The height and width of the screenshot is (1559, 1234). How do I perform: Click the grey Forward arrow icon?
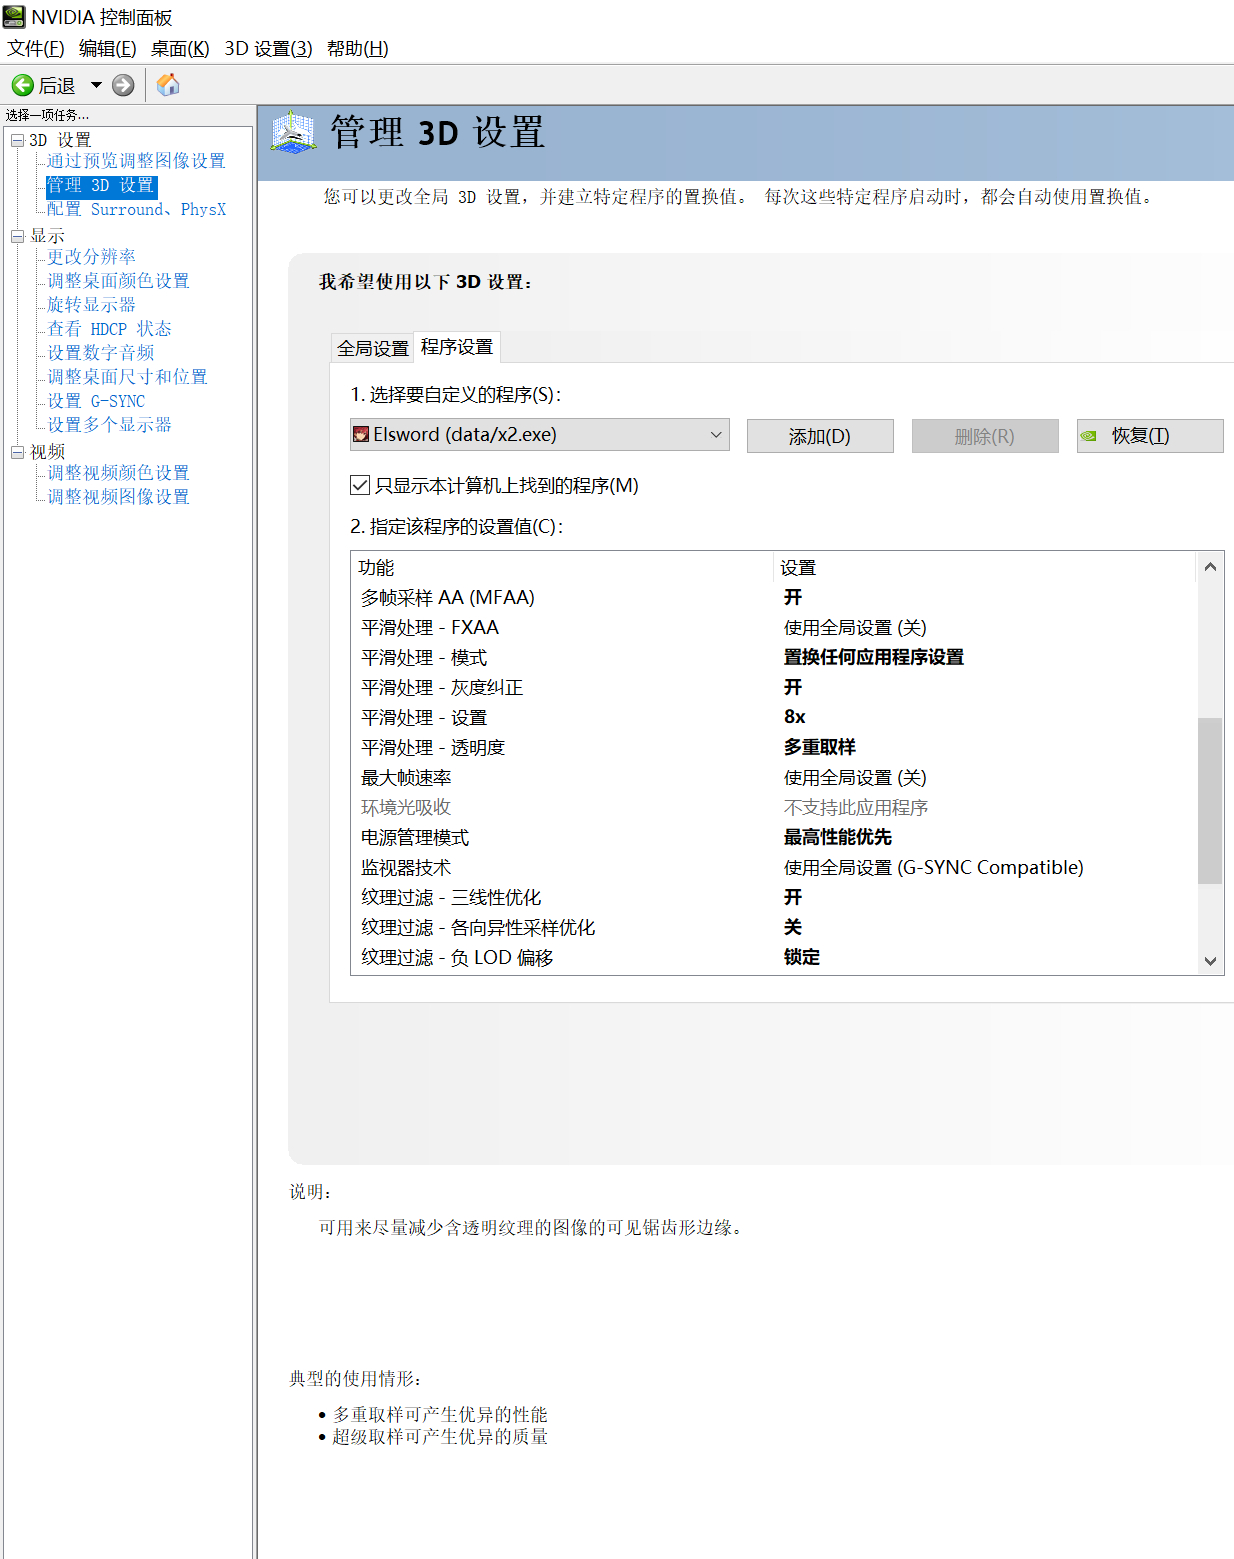pos(123,85)
